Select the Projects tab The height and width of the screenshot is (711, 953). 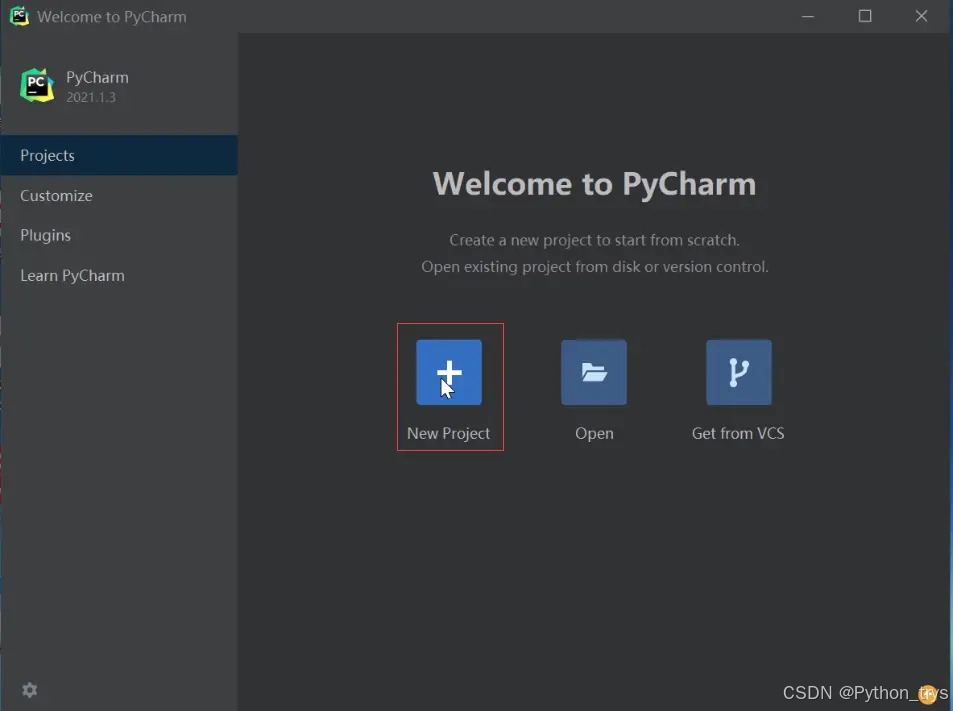(119, 156)
